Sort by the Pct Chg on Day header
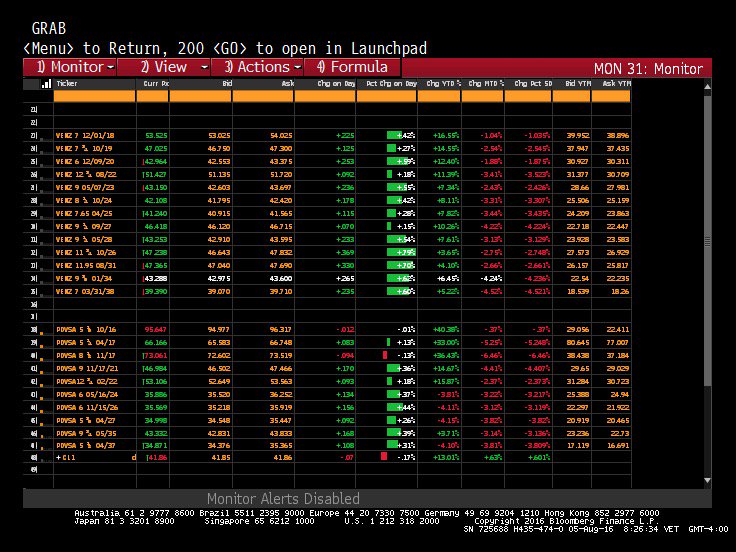 click(391, 84)
